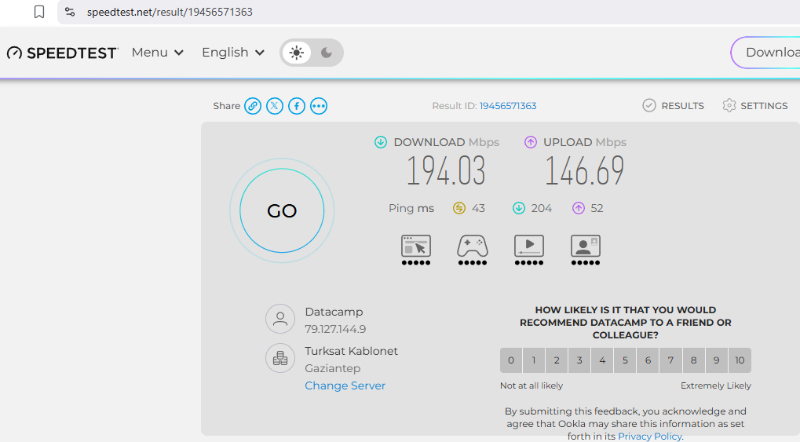Copy the result link via Share link icon
This screenshot has height=442, width=800.
[253, 106]
